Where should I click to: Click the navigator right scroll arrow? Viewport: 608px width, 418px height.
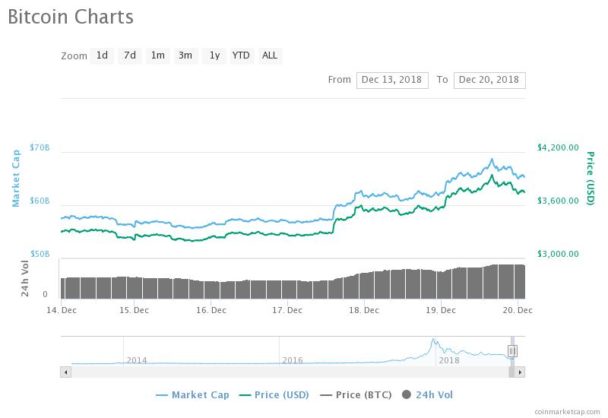coord(520,372)
